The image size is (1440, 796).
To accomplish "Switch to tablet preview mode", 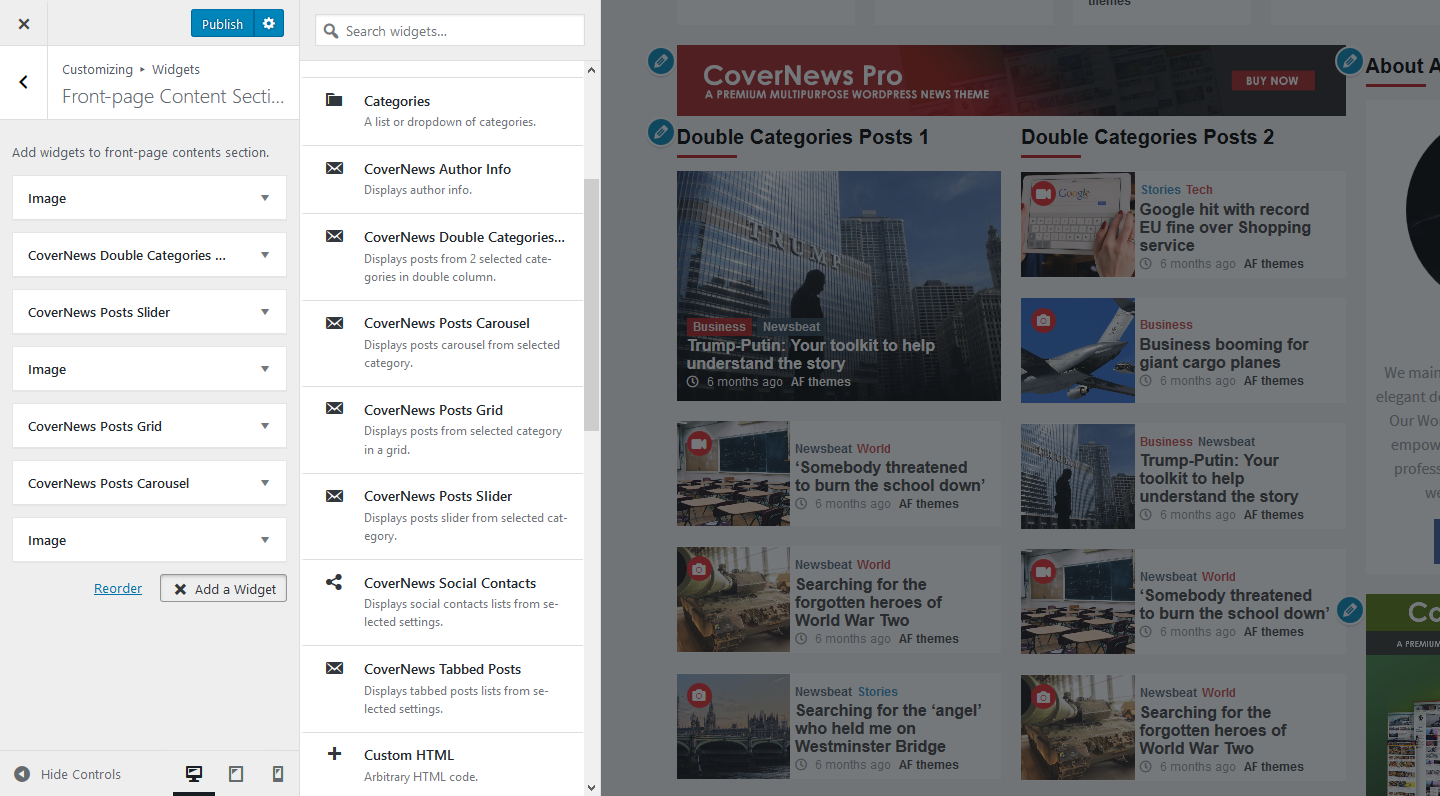I will 236,774.
